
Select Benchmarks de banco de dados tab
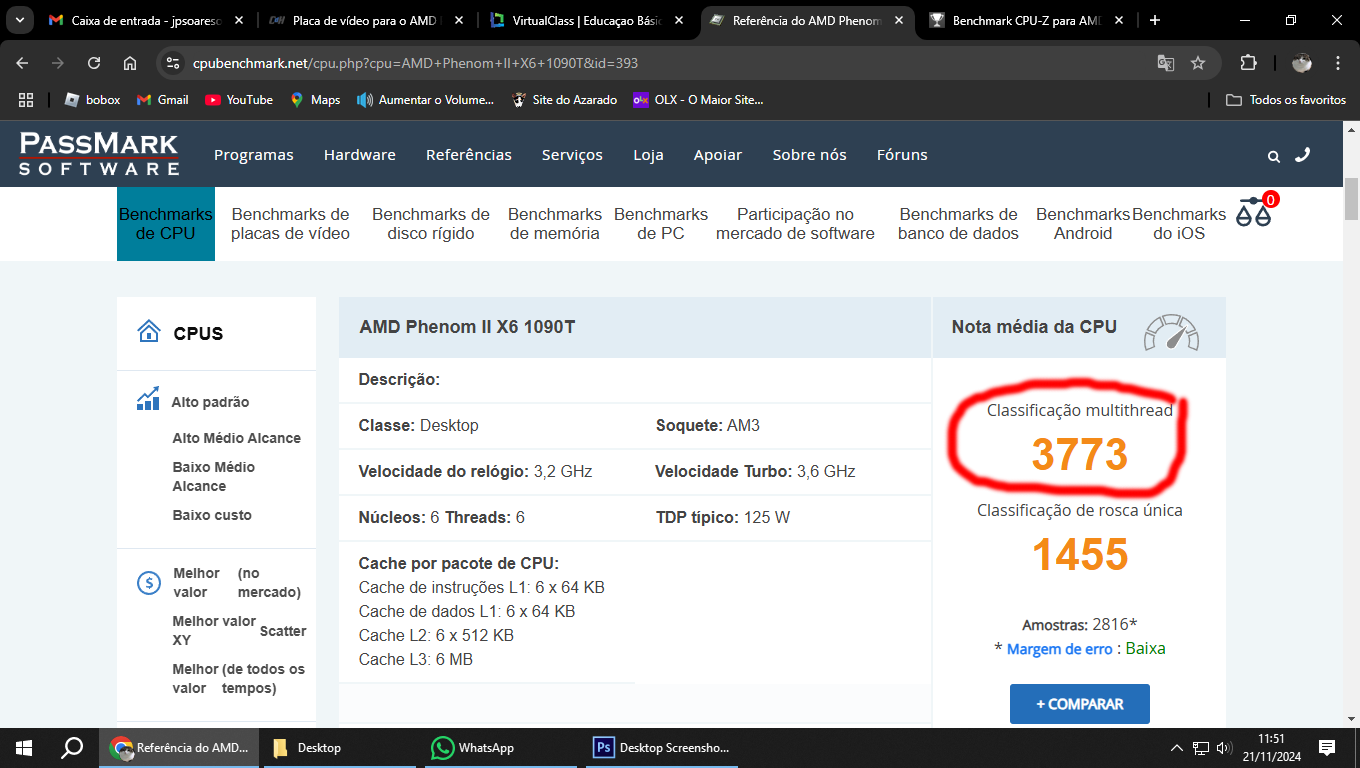(x=958, y=224)
